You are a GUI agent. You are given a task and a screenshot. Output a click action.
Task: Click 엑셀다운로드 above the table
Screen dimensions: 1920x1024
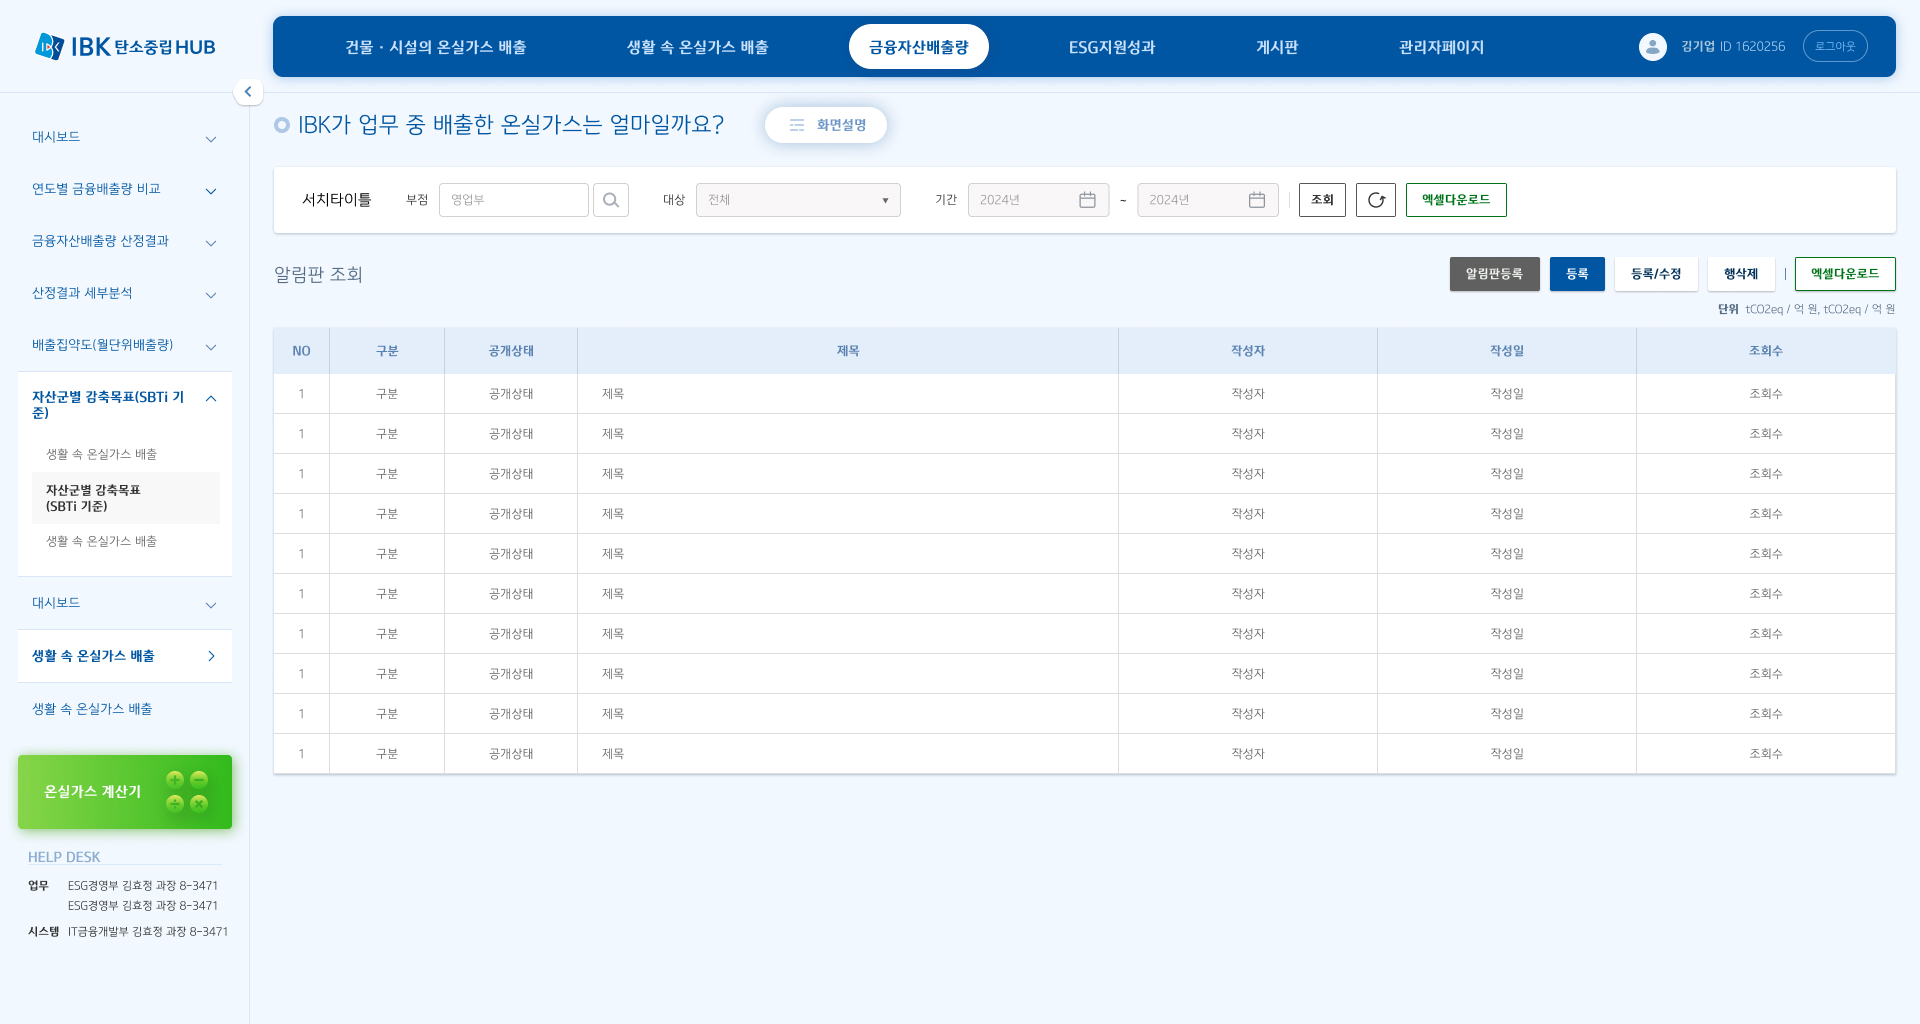coord(1845,274)
